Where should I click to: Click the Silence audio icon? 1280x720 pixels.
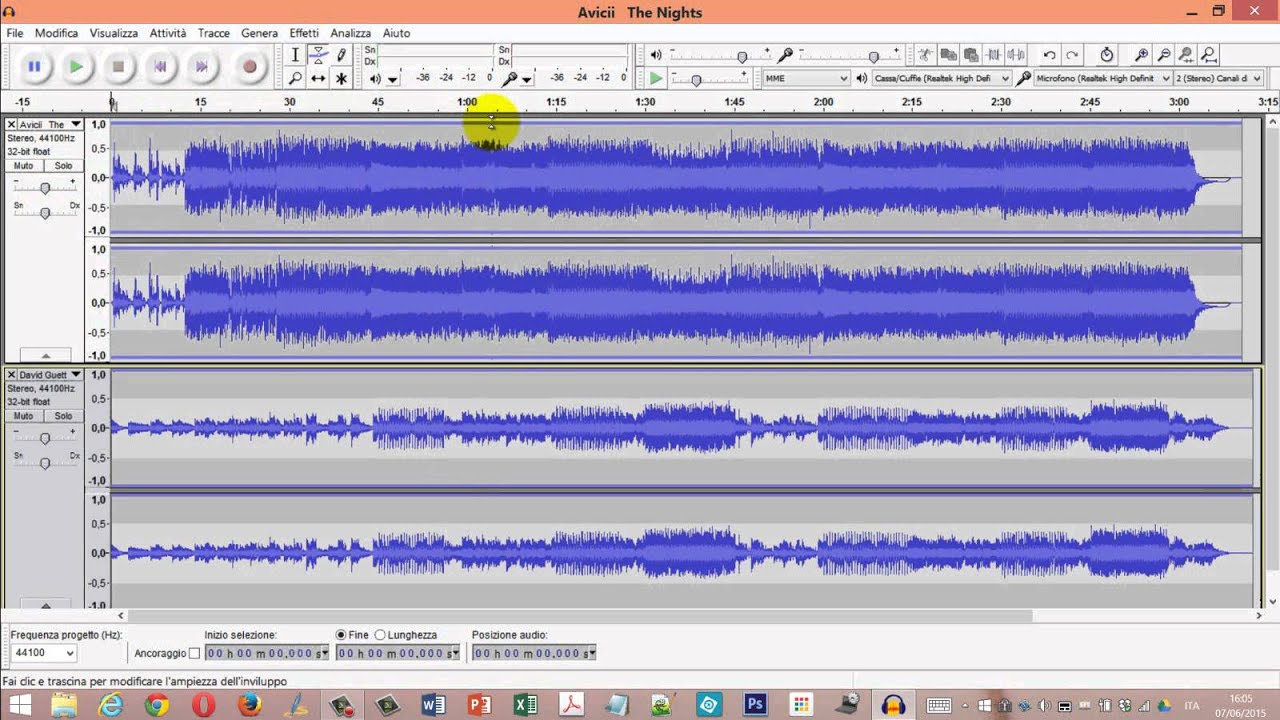point(1015,55)
